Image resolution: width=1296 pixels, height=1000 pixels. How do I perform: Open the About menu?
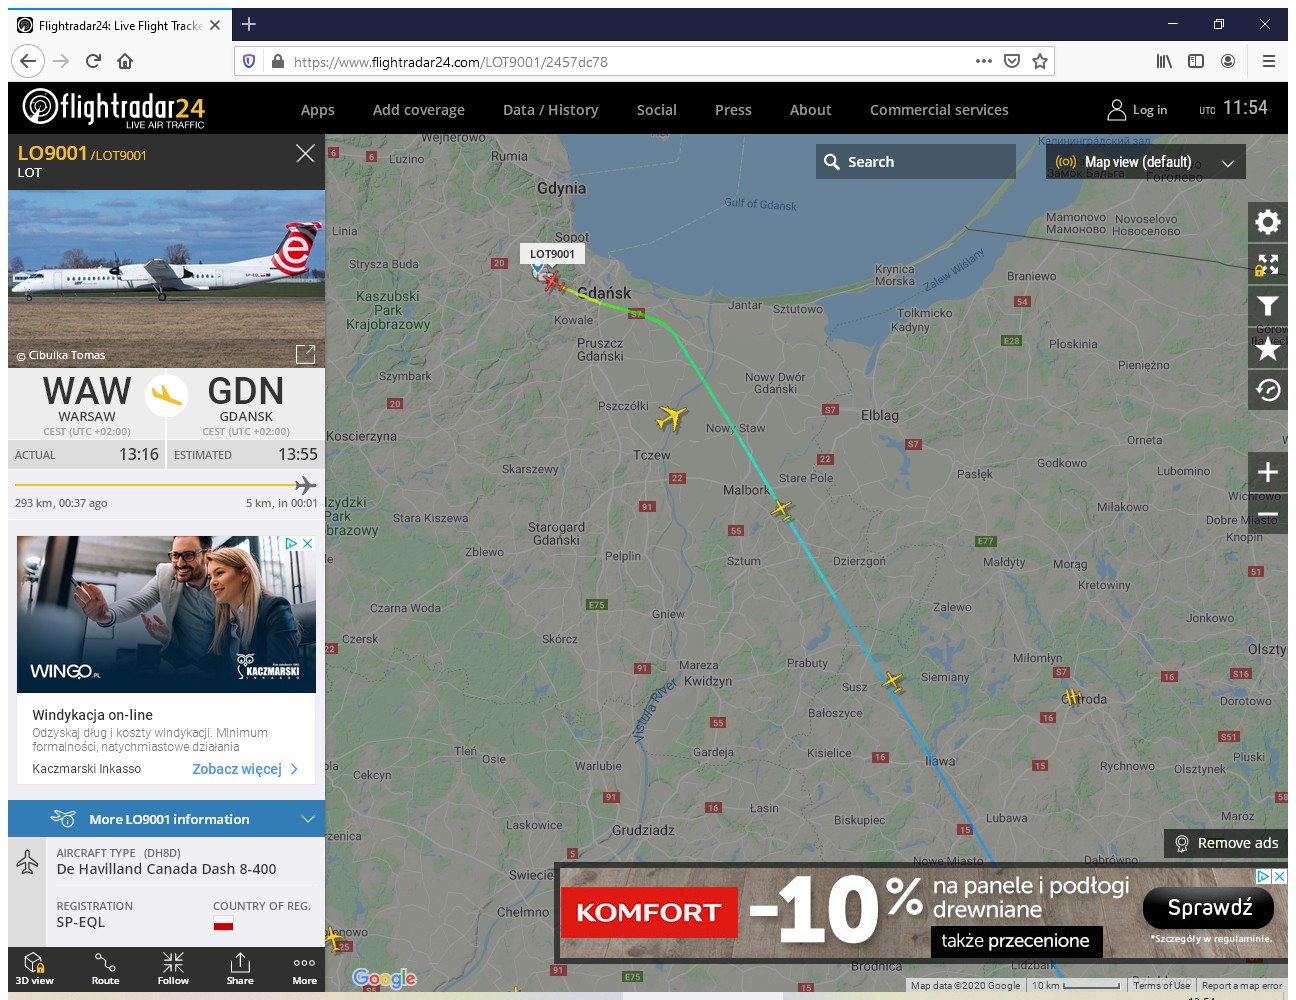click(811, 110)
